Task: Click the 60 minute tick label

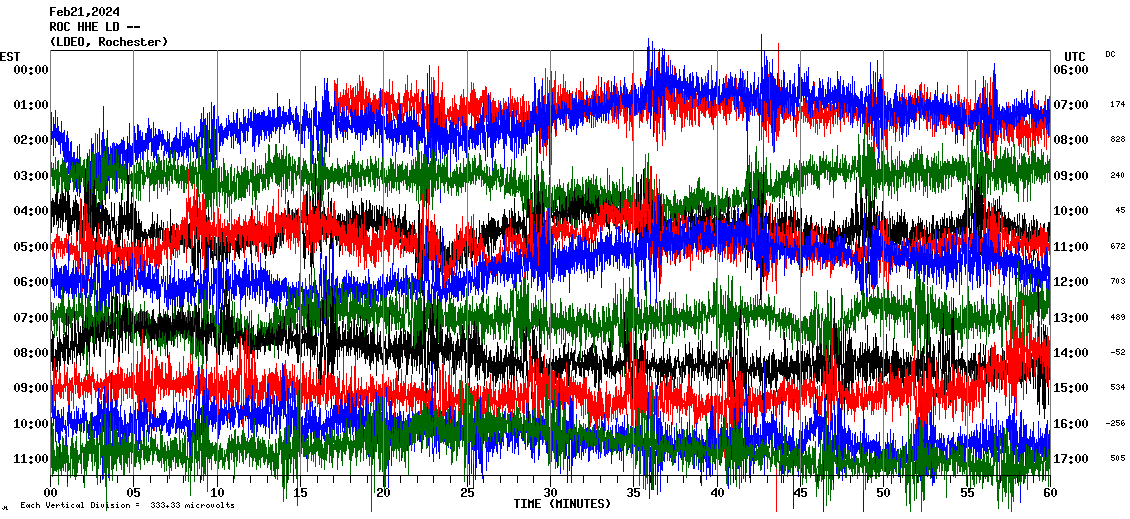Action: coord(1049,493)
